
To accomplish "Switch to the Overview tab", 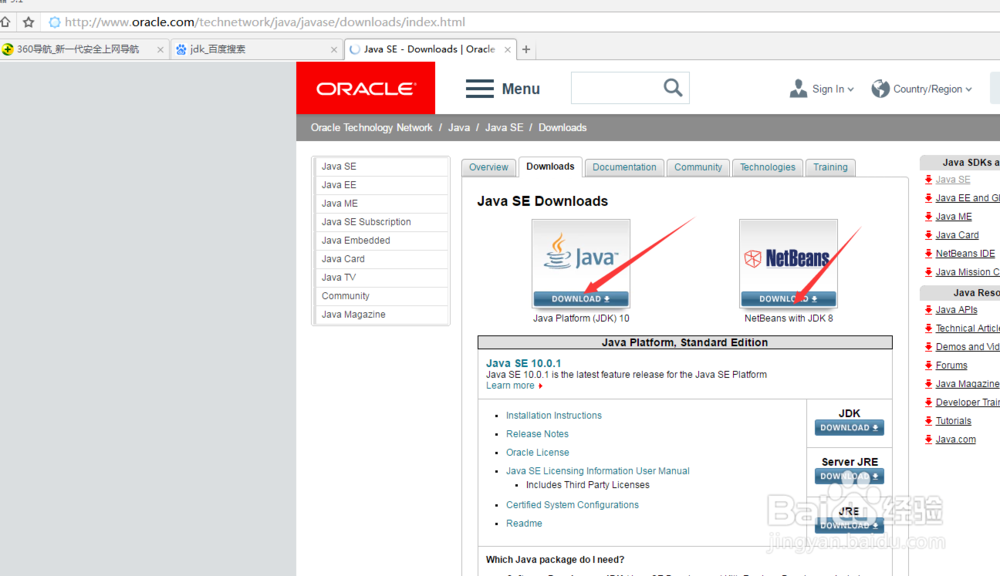I will click(489, 167).
